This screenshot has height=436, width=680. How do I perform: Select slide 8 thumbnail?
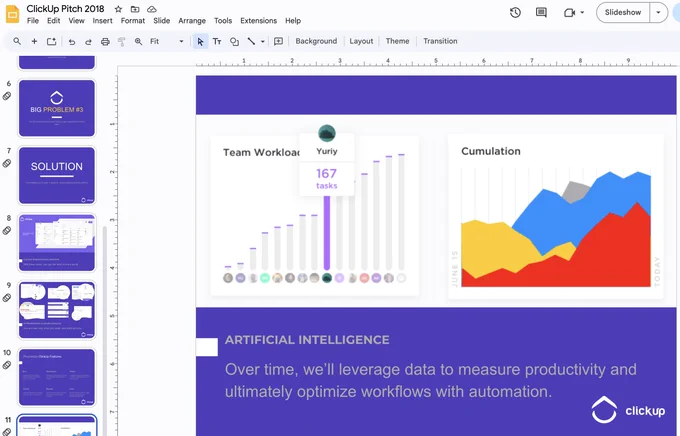tap(57, 243)
